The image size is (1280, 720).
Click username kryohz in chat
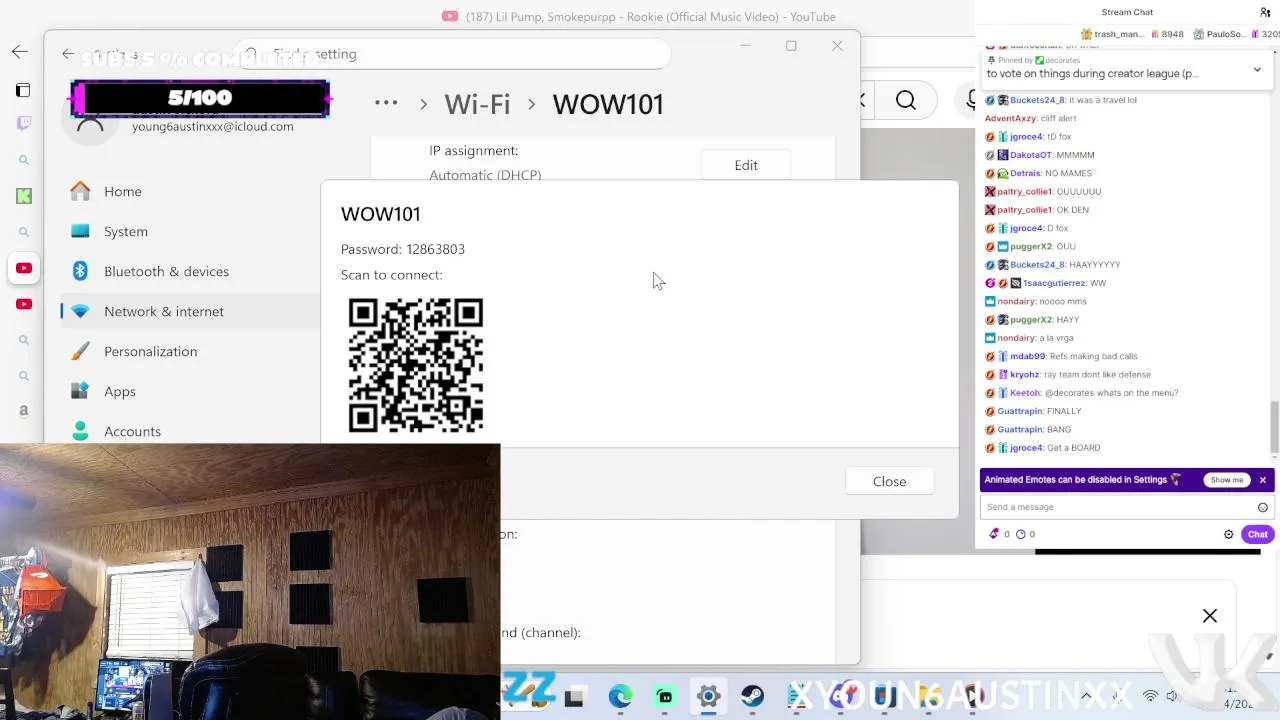(x=1025, y=374)
